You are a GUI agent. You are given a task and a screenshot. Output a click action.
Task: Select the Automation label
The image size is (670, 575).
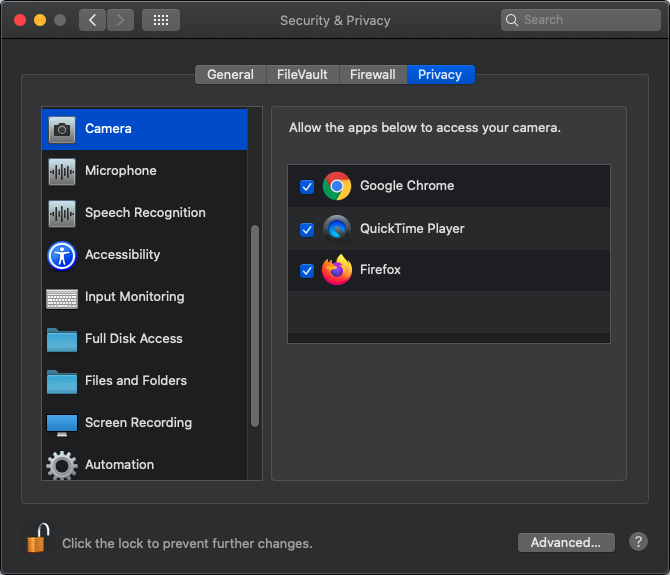point(120,464)
